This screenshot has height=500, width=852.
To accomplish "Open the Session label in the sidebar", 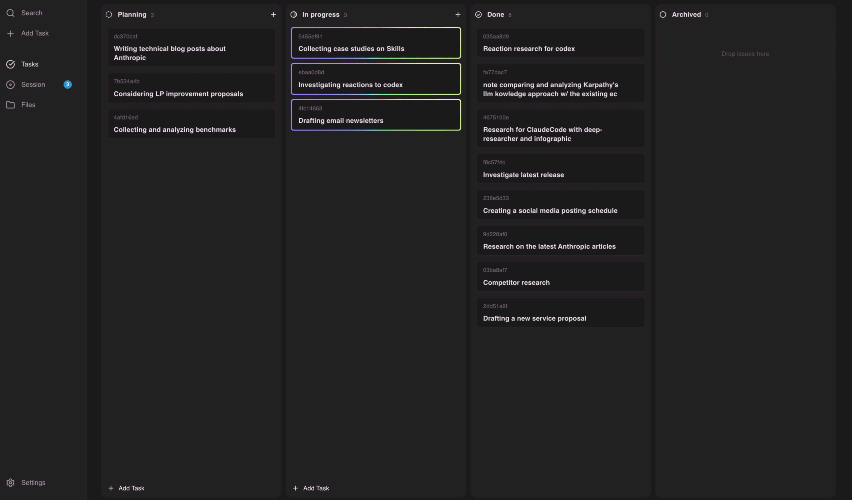I will point(33,84).
